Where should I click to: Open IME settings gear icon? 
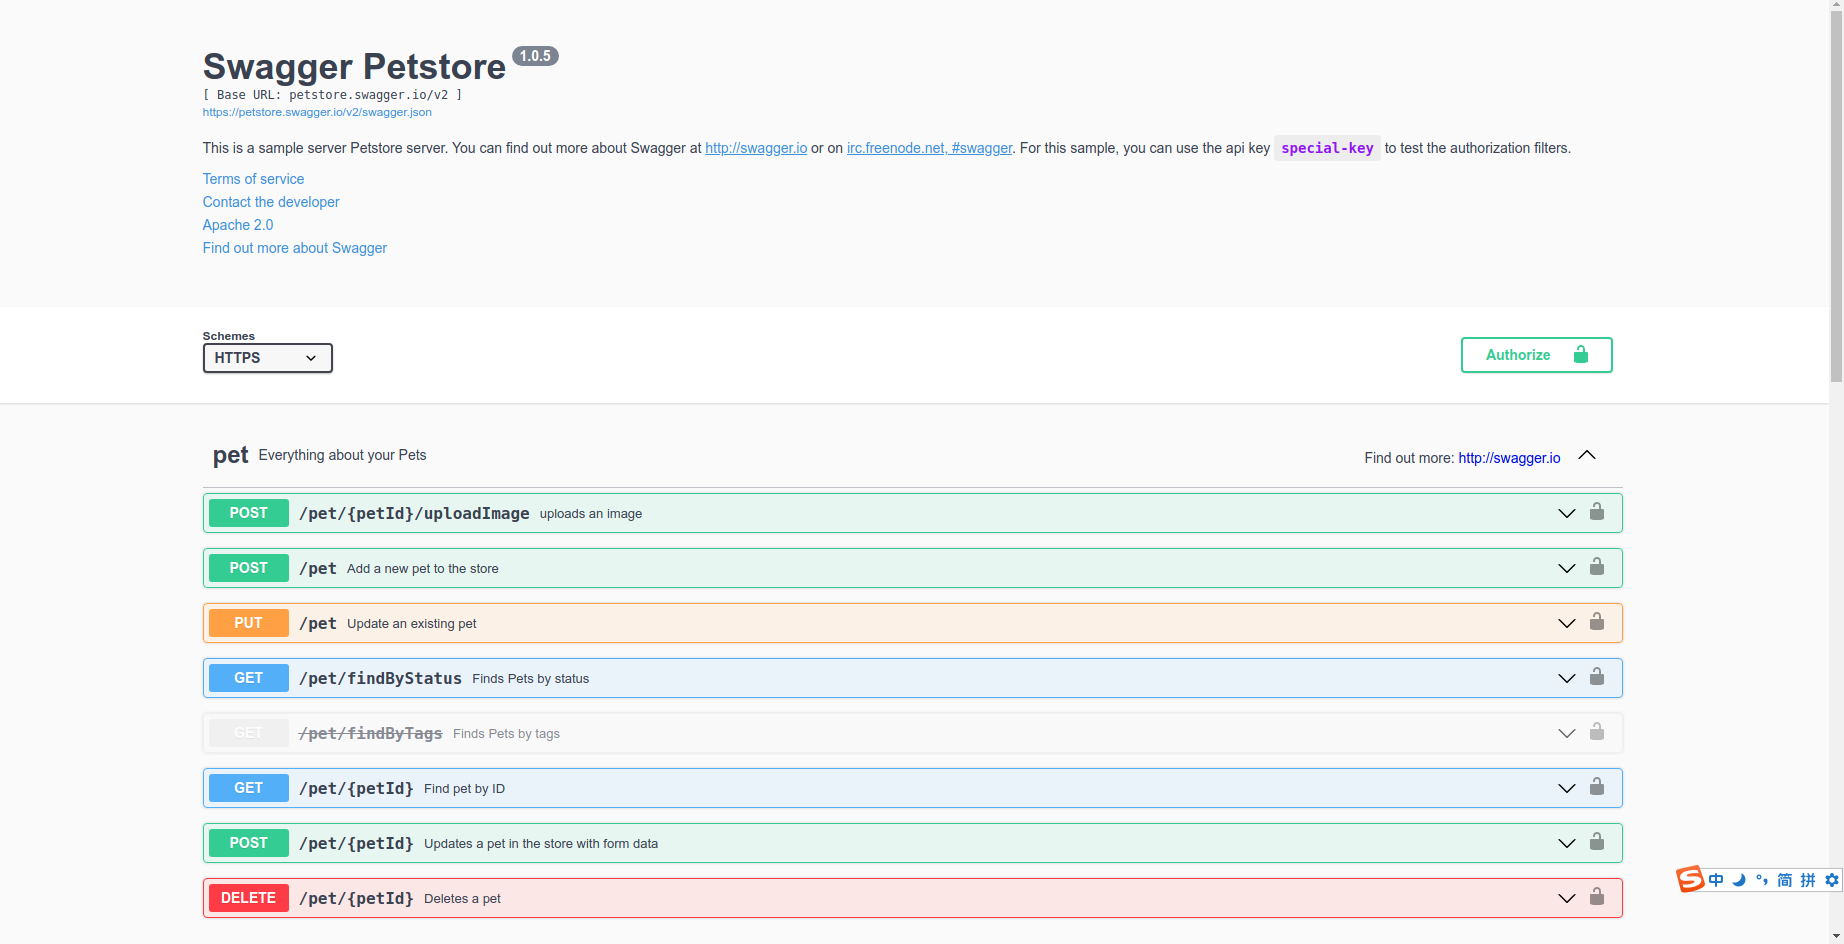1832,880
